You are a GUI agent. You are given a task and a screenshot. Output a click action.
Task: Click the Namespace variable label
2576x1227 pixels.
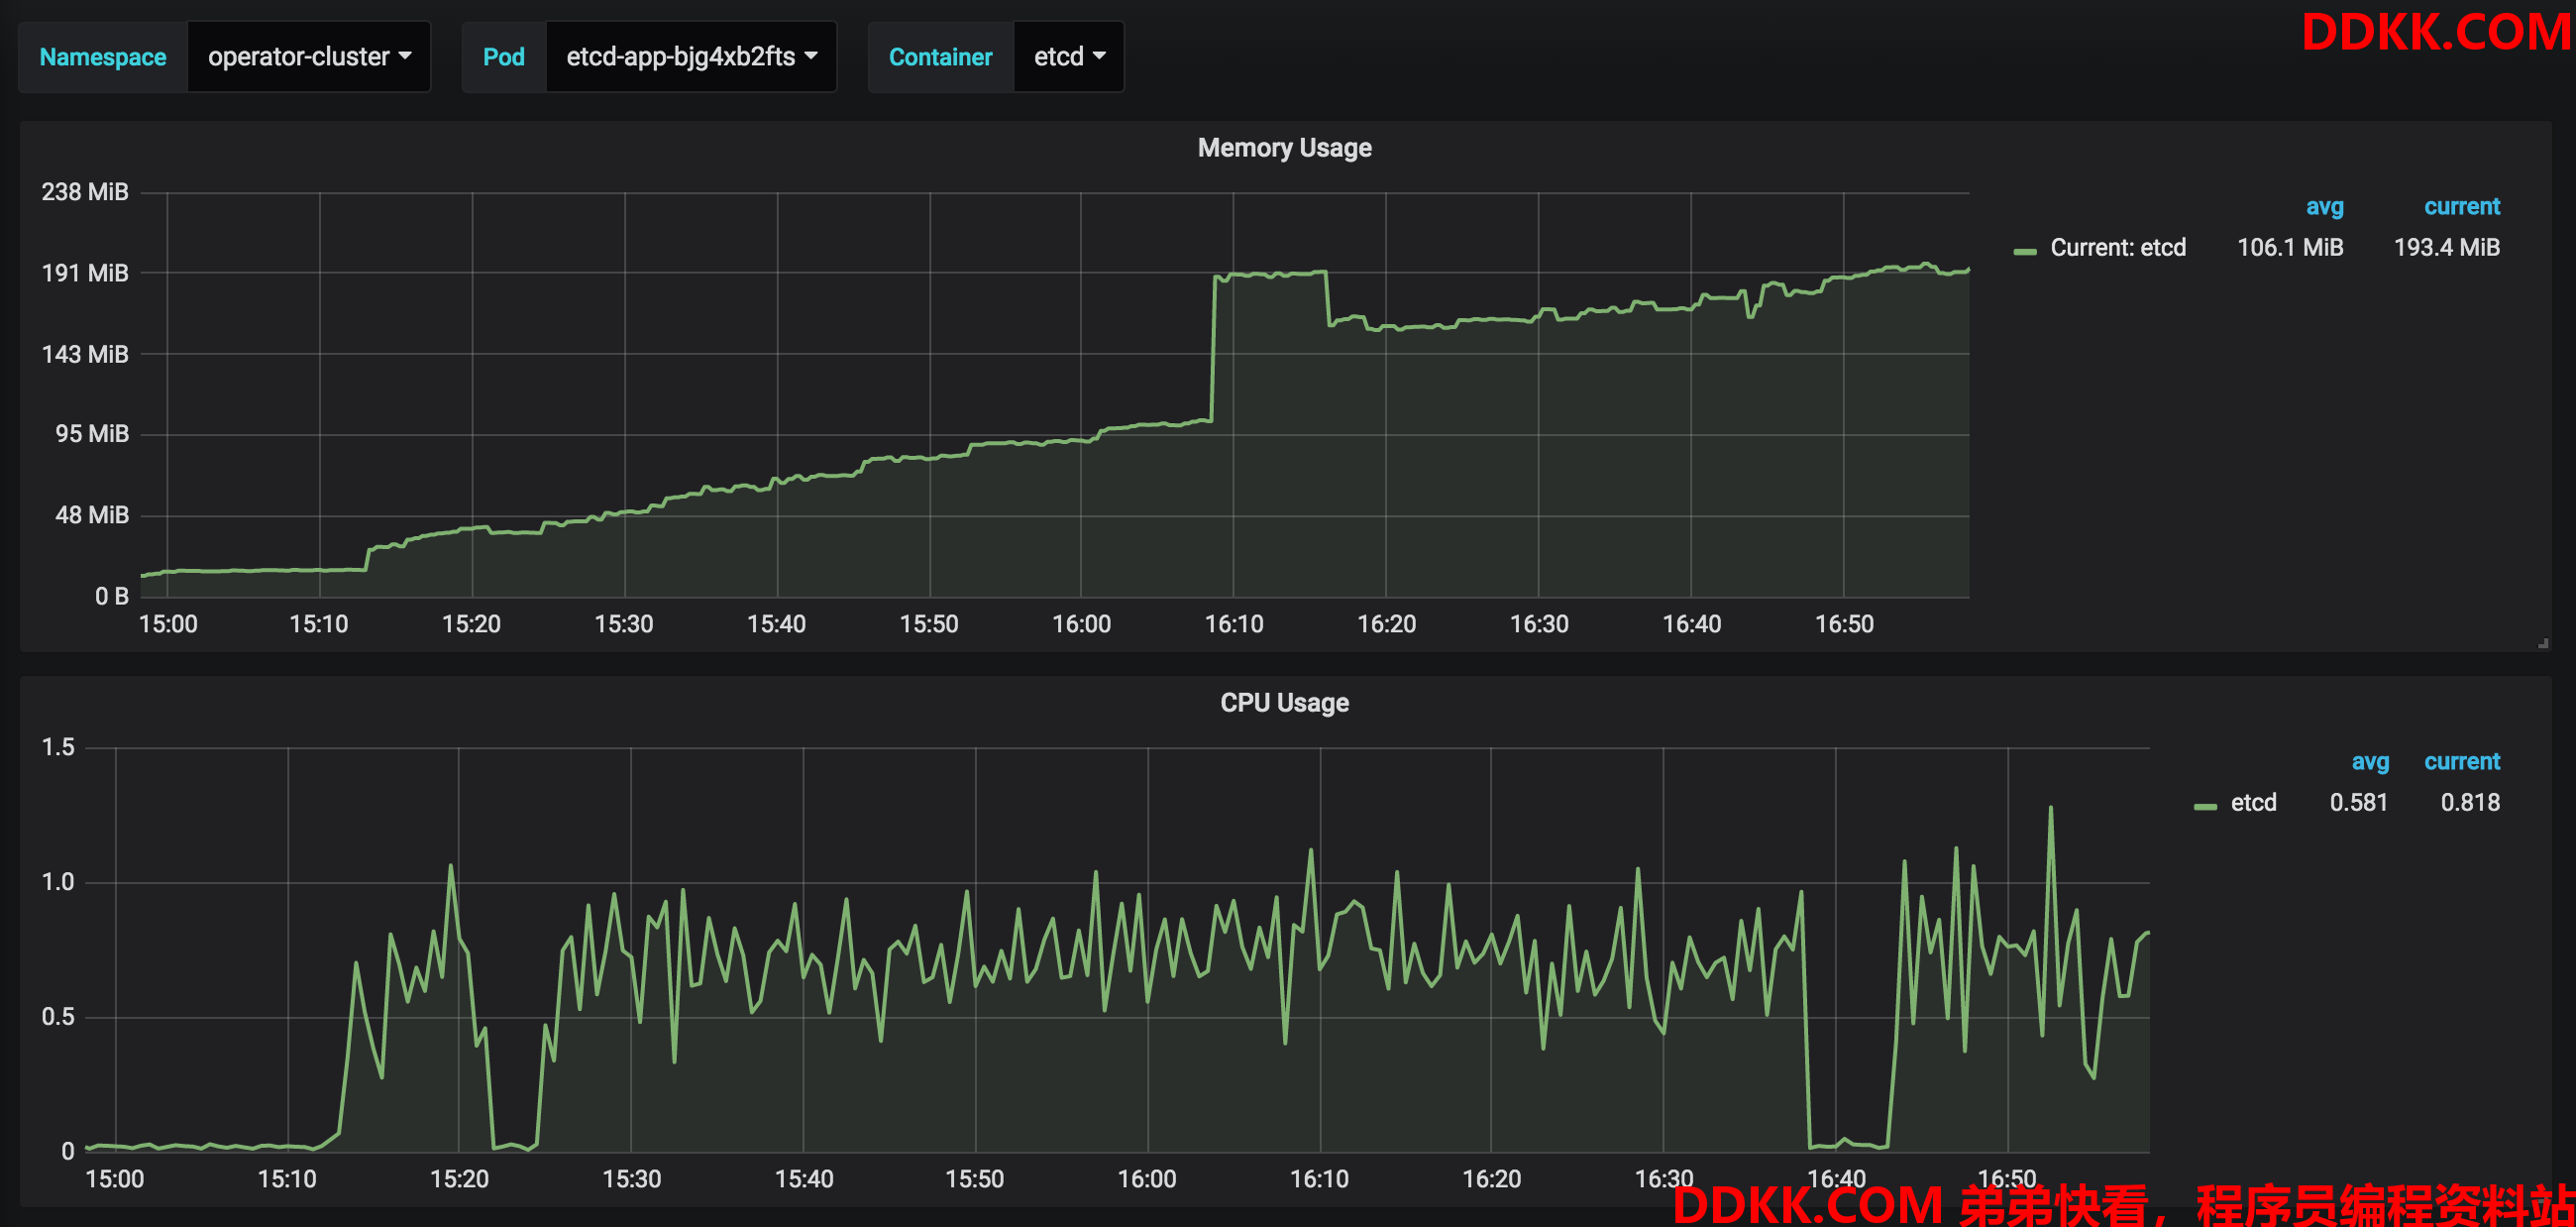[x=103, y=57]
